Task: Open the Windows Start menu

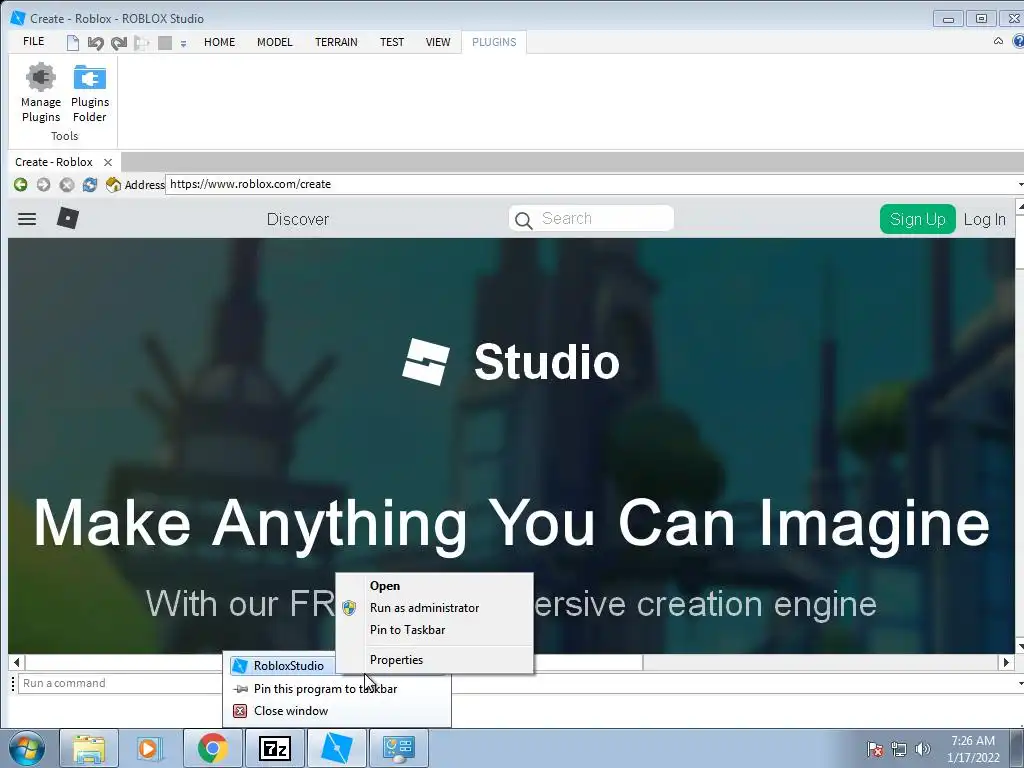Action: (x=27, y=748)
